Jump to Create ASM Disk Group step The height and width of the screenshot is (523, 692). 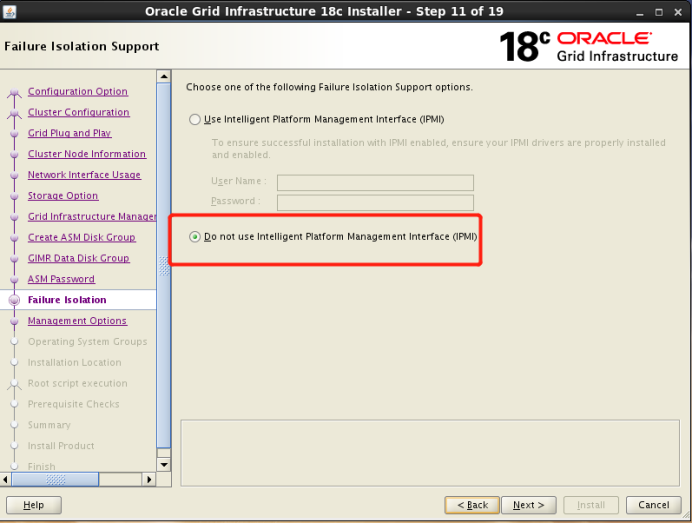pyautogui.click(x=82, y=237)
